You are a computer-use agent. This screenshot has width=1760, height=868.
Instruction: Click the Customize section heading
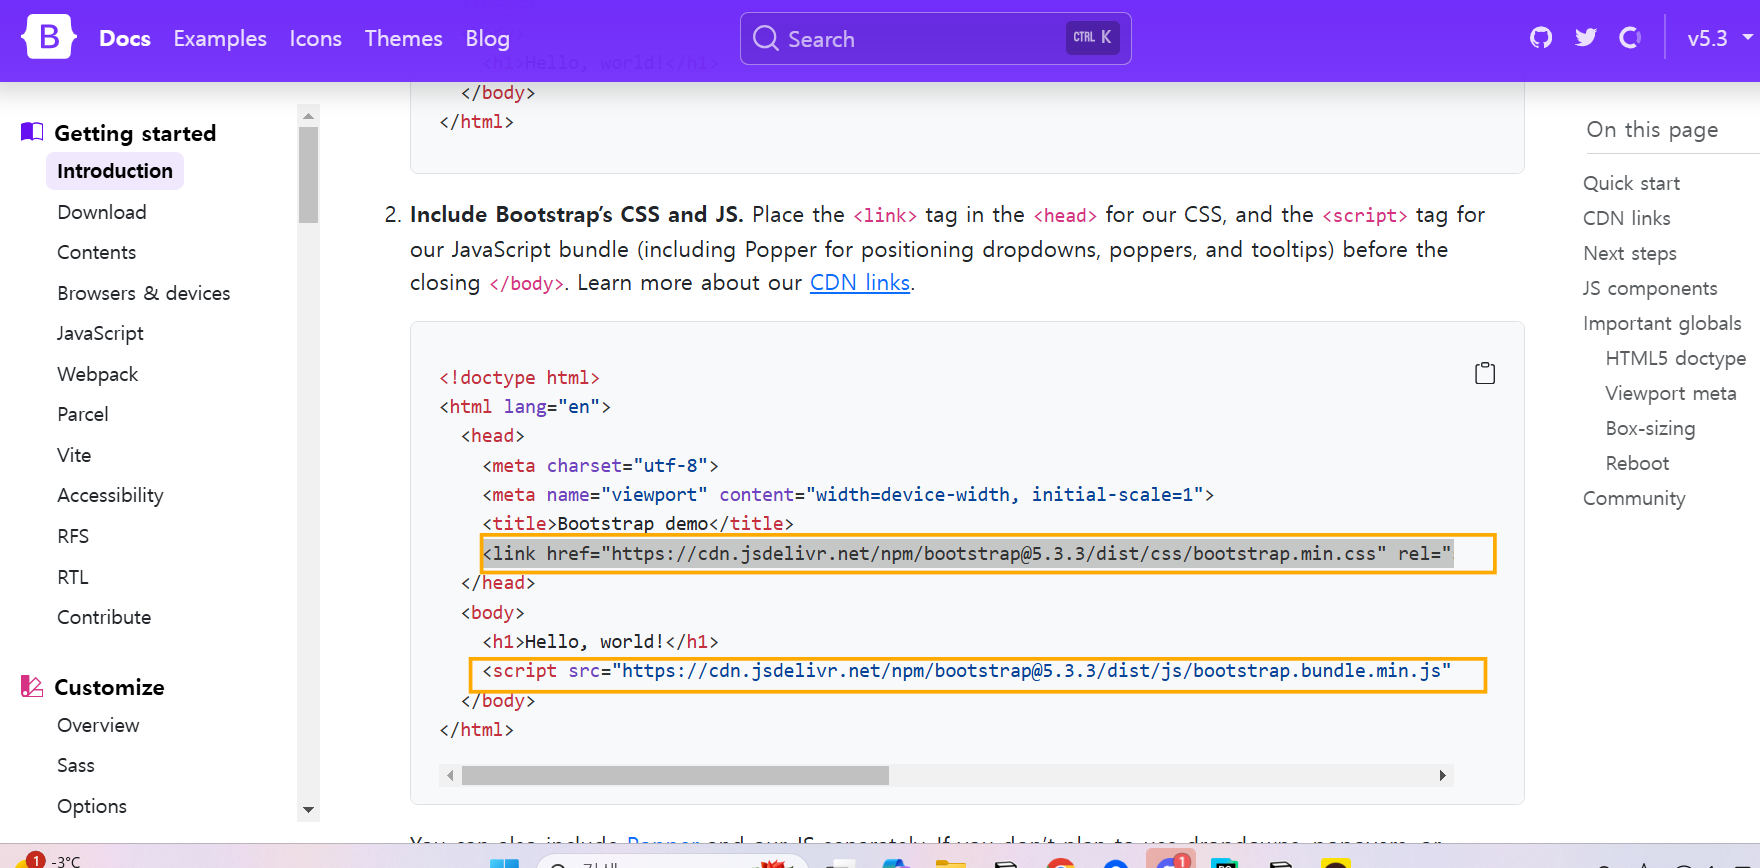click(109, 687)
